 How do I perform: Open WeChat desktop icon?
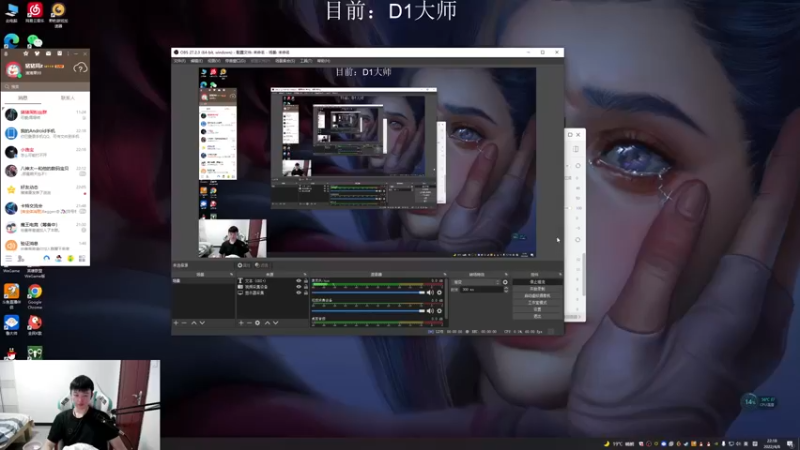click(35, 41)
